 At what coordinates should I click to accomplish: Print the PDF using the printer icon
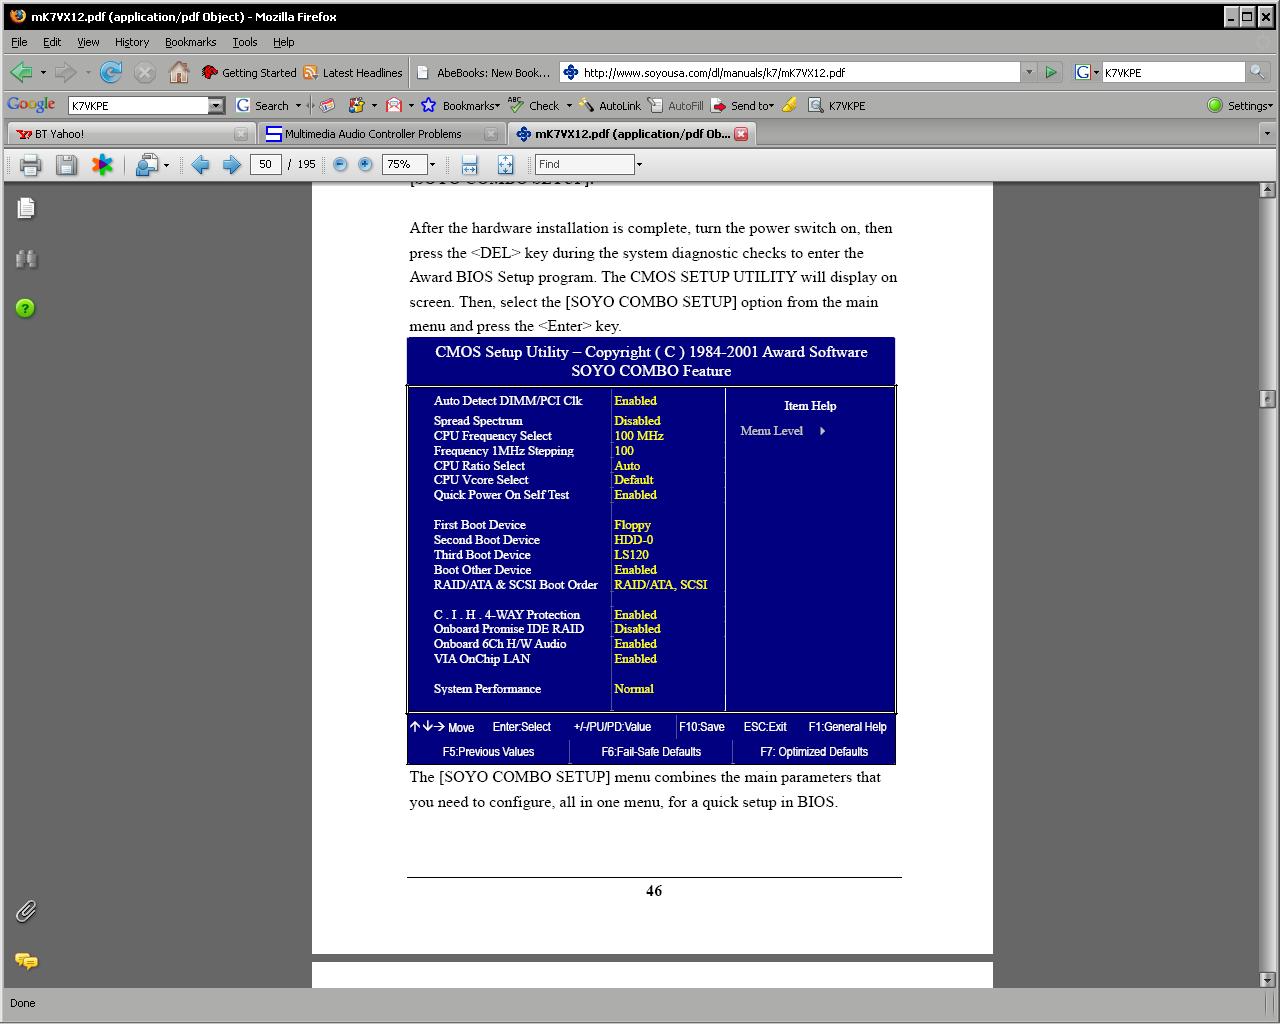click(x=30, y=165)
